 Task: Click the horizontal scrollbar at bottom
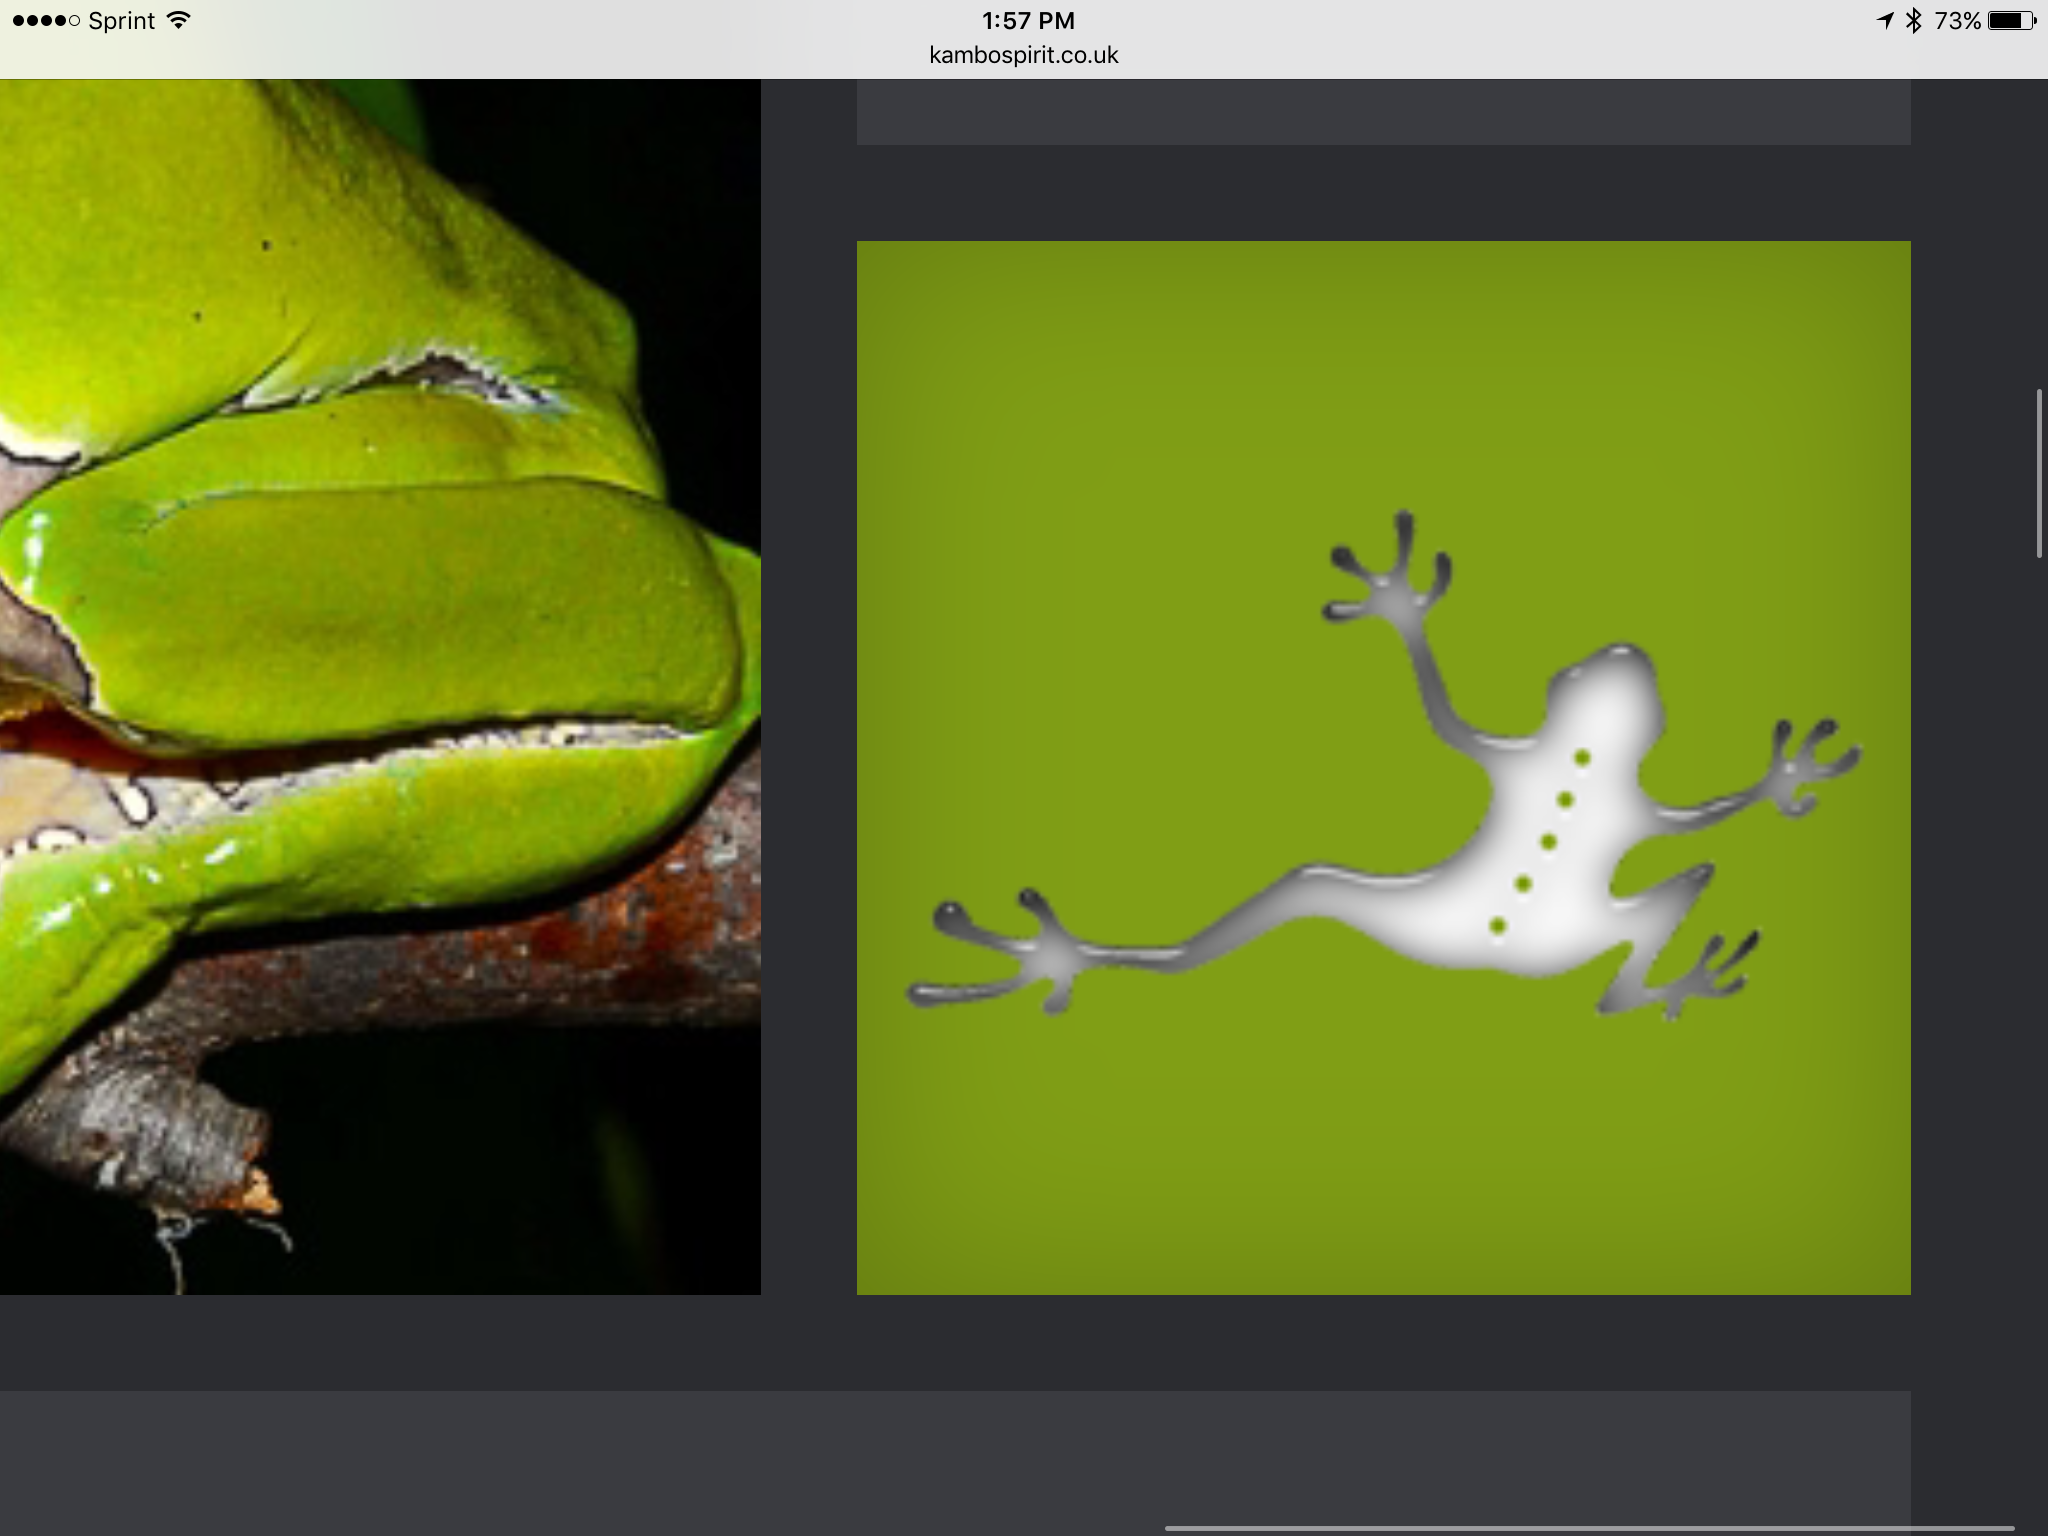coord(1590,1528)
